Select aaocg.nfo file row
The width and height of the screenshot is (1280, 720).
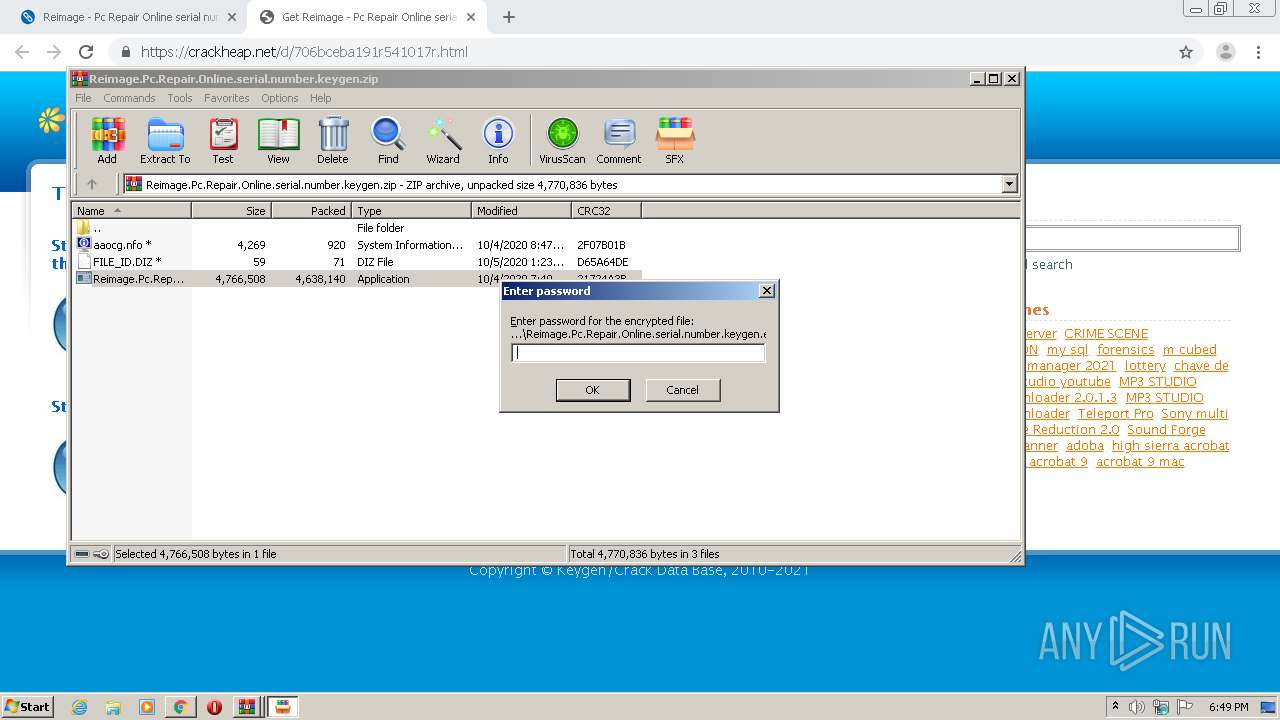(356, 245)
